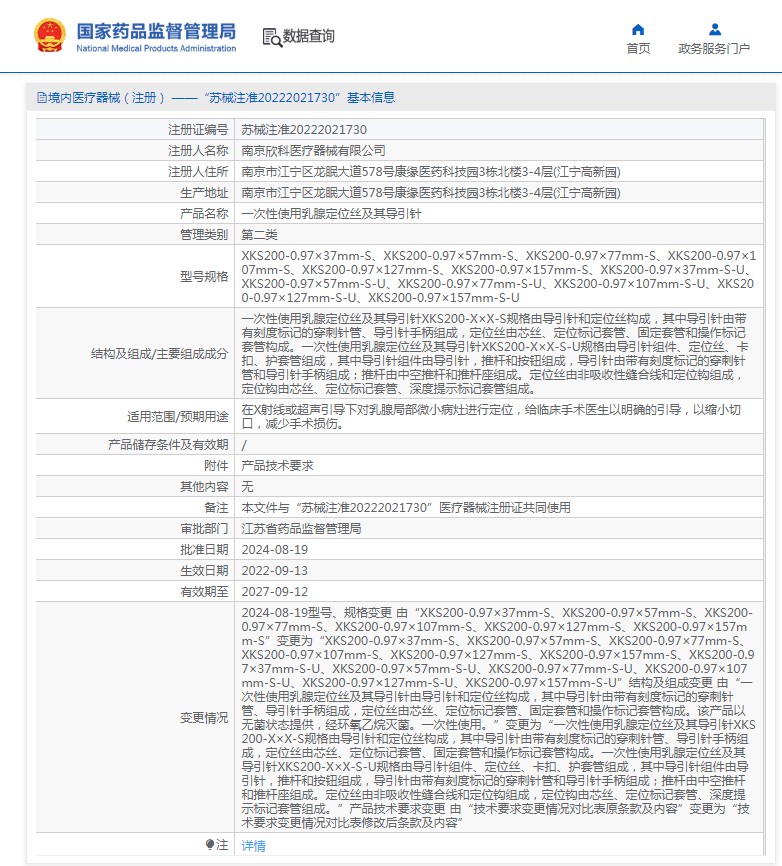The height and width of the screenshot is (866, 782).
Task: Select the 产品名称 label cell
Action: 135,214
